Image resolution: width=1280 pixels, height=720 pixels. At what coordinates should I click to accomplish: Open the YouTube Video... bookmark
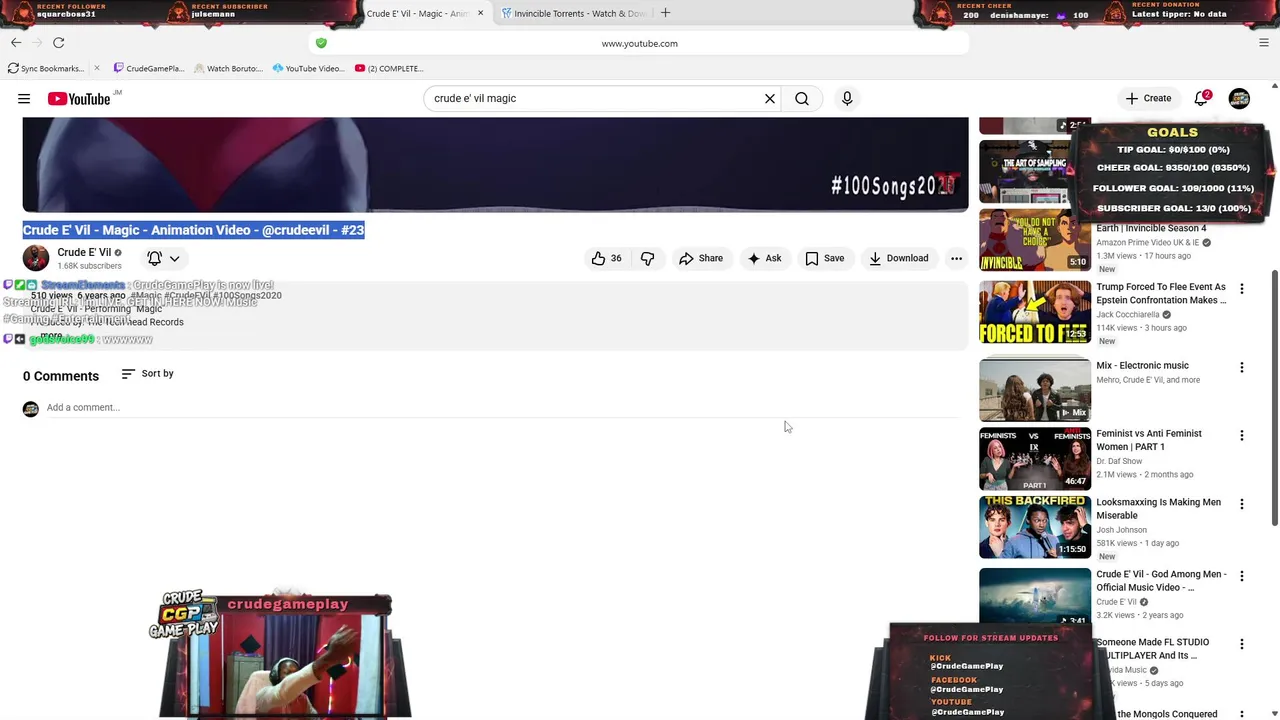coord(308,68)
